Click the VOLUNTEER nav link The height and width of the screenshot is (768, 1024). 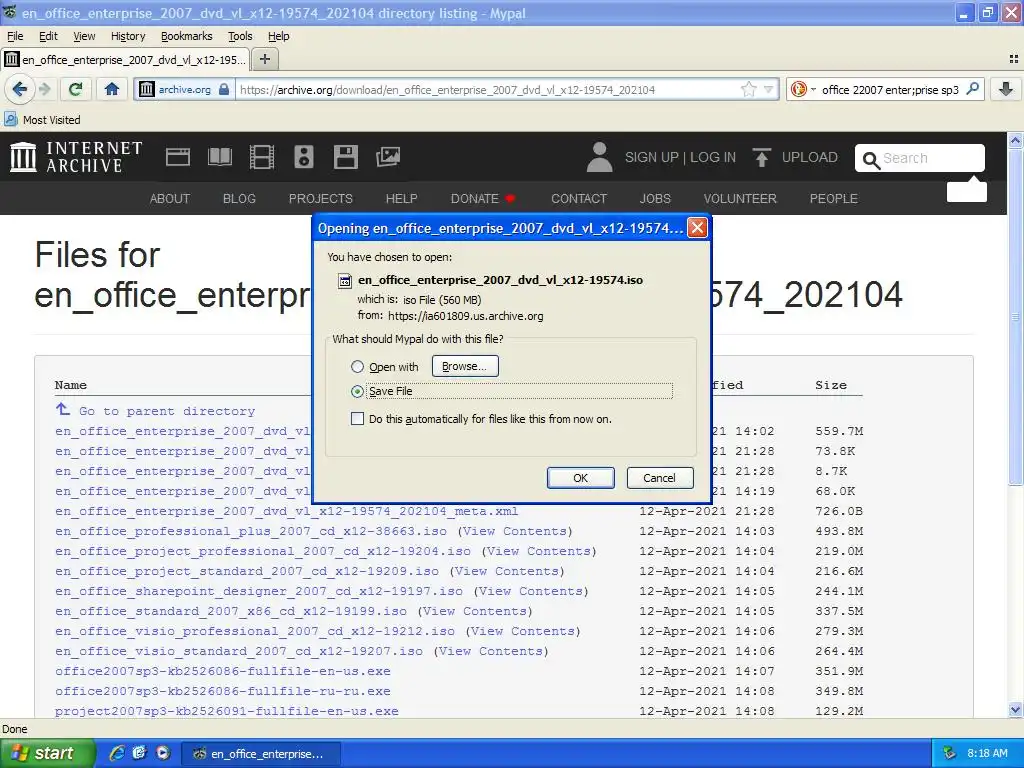(x=740, y=199)
